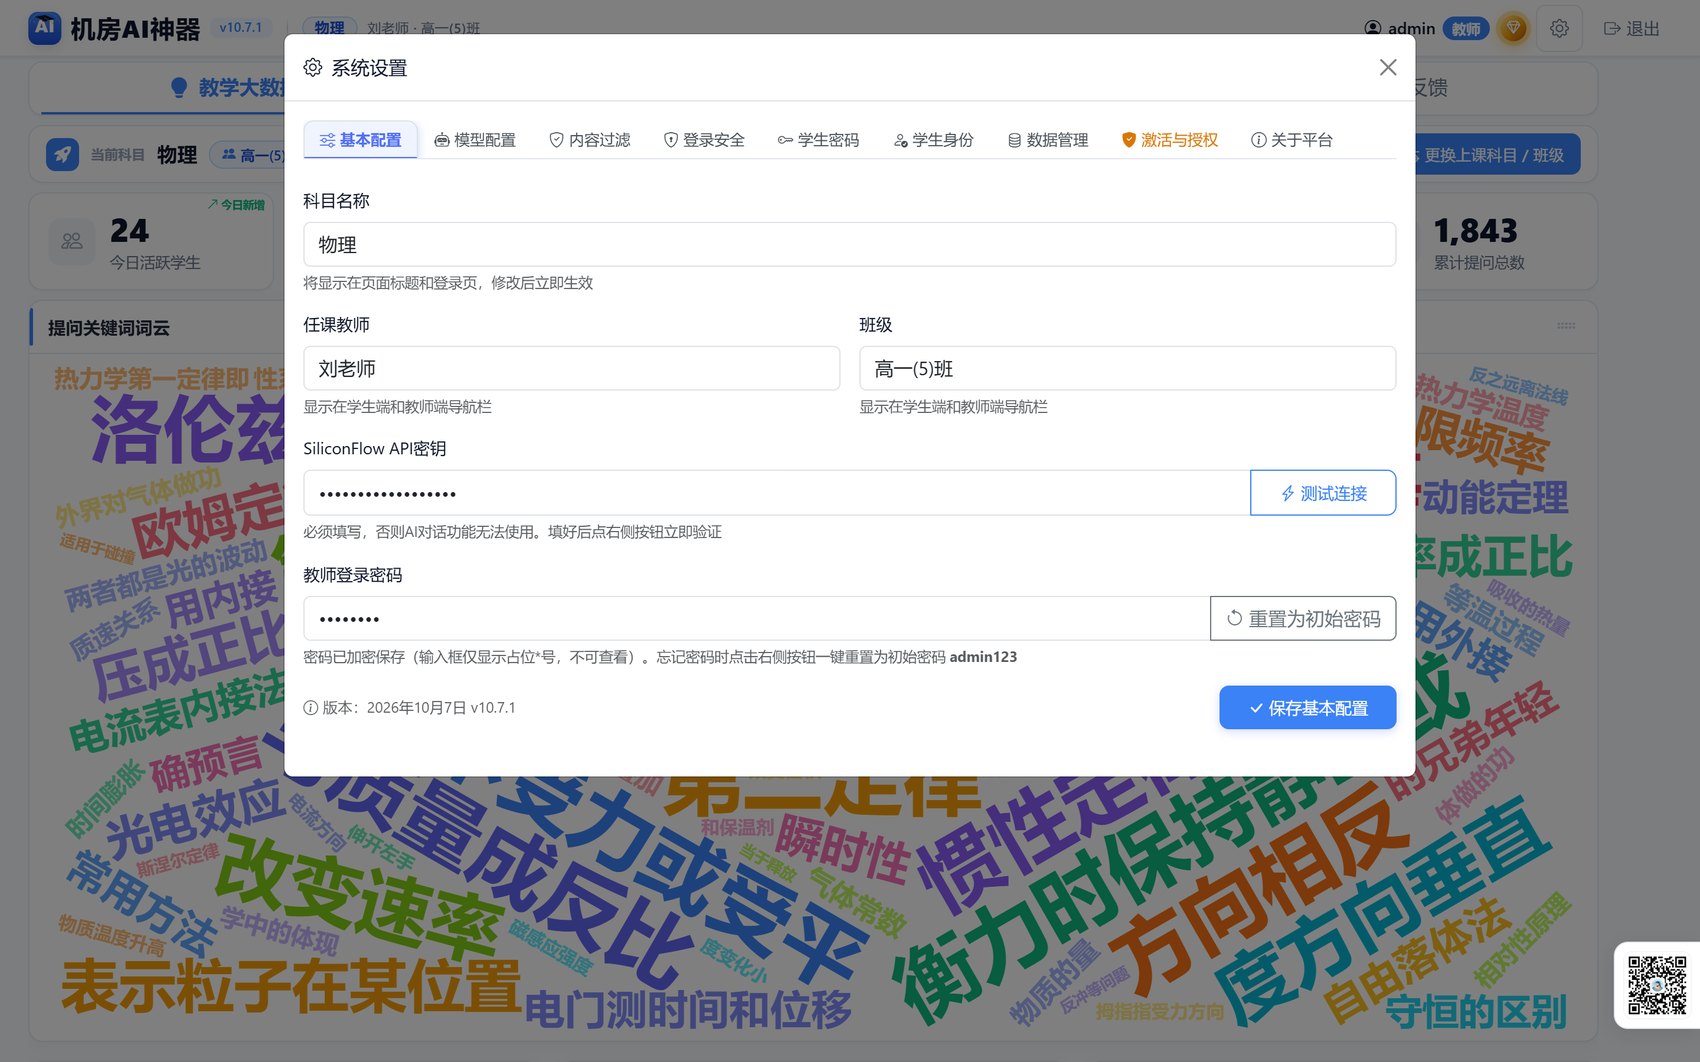1700x1062 pixels.
Task: Open the 关于平台 tab
Action: click(x=1292, y=140)
